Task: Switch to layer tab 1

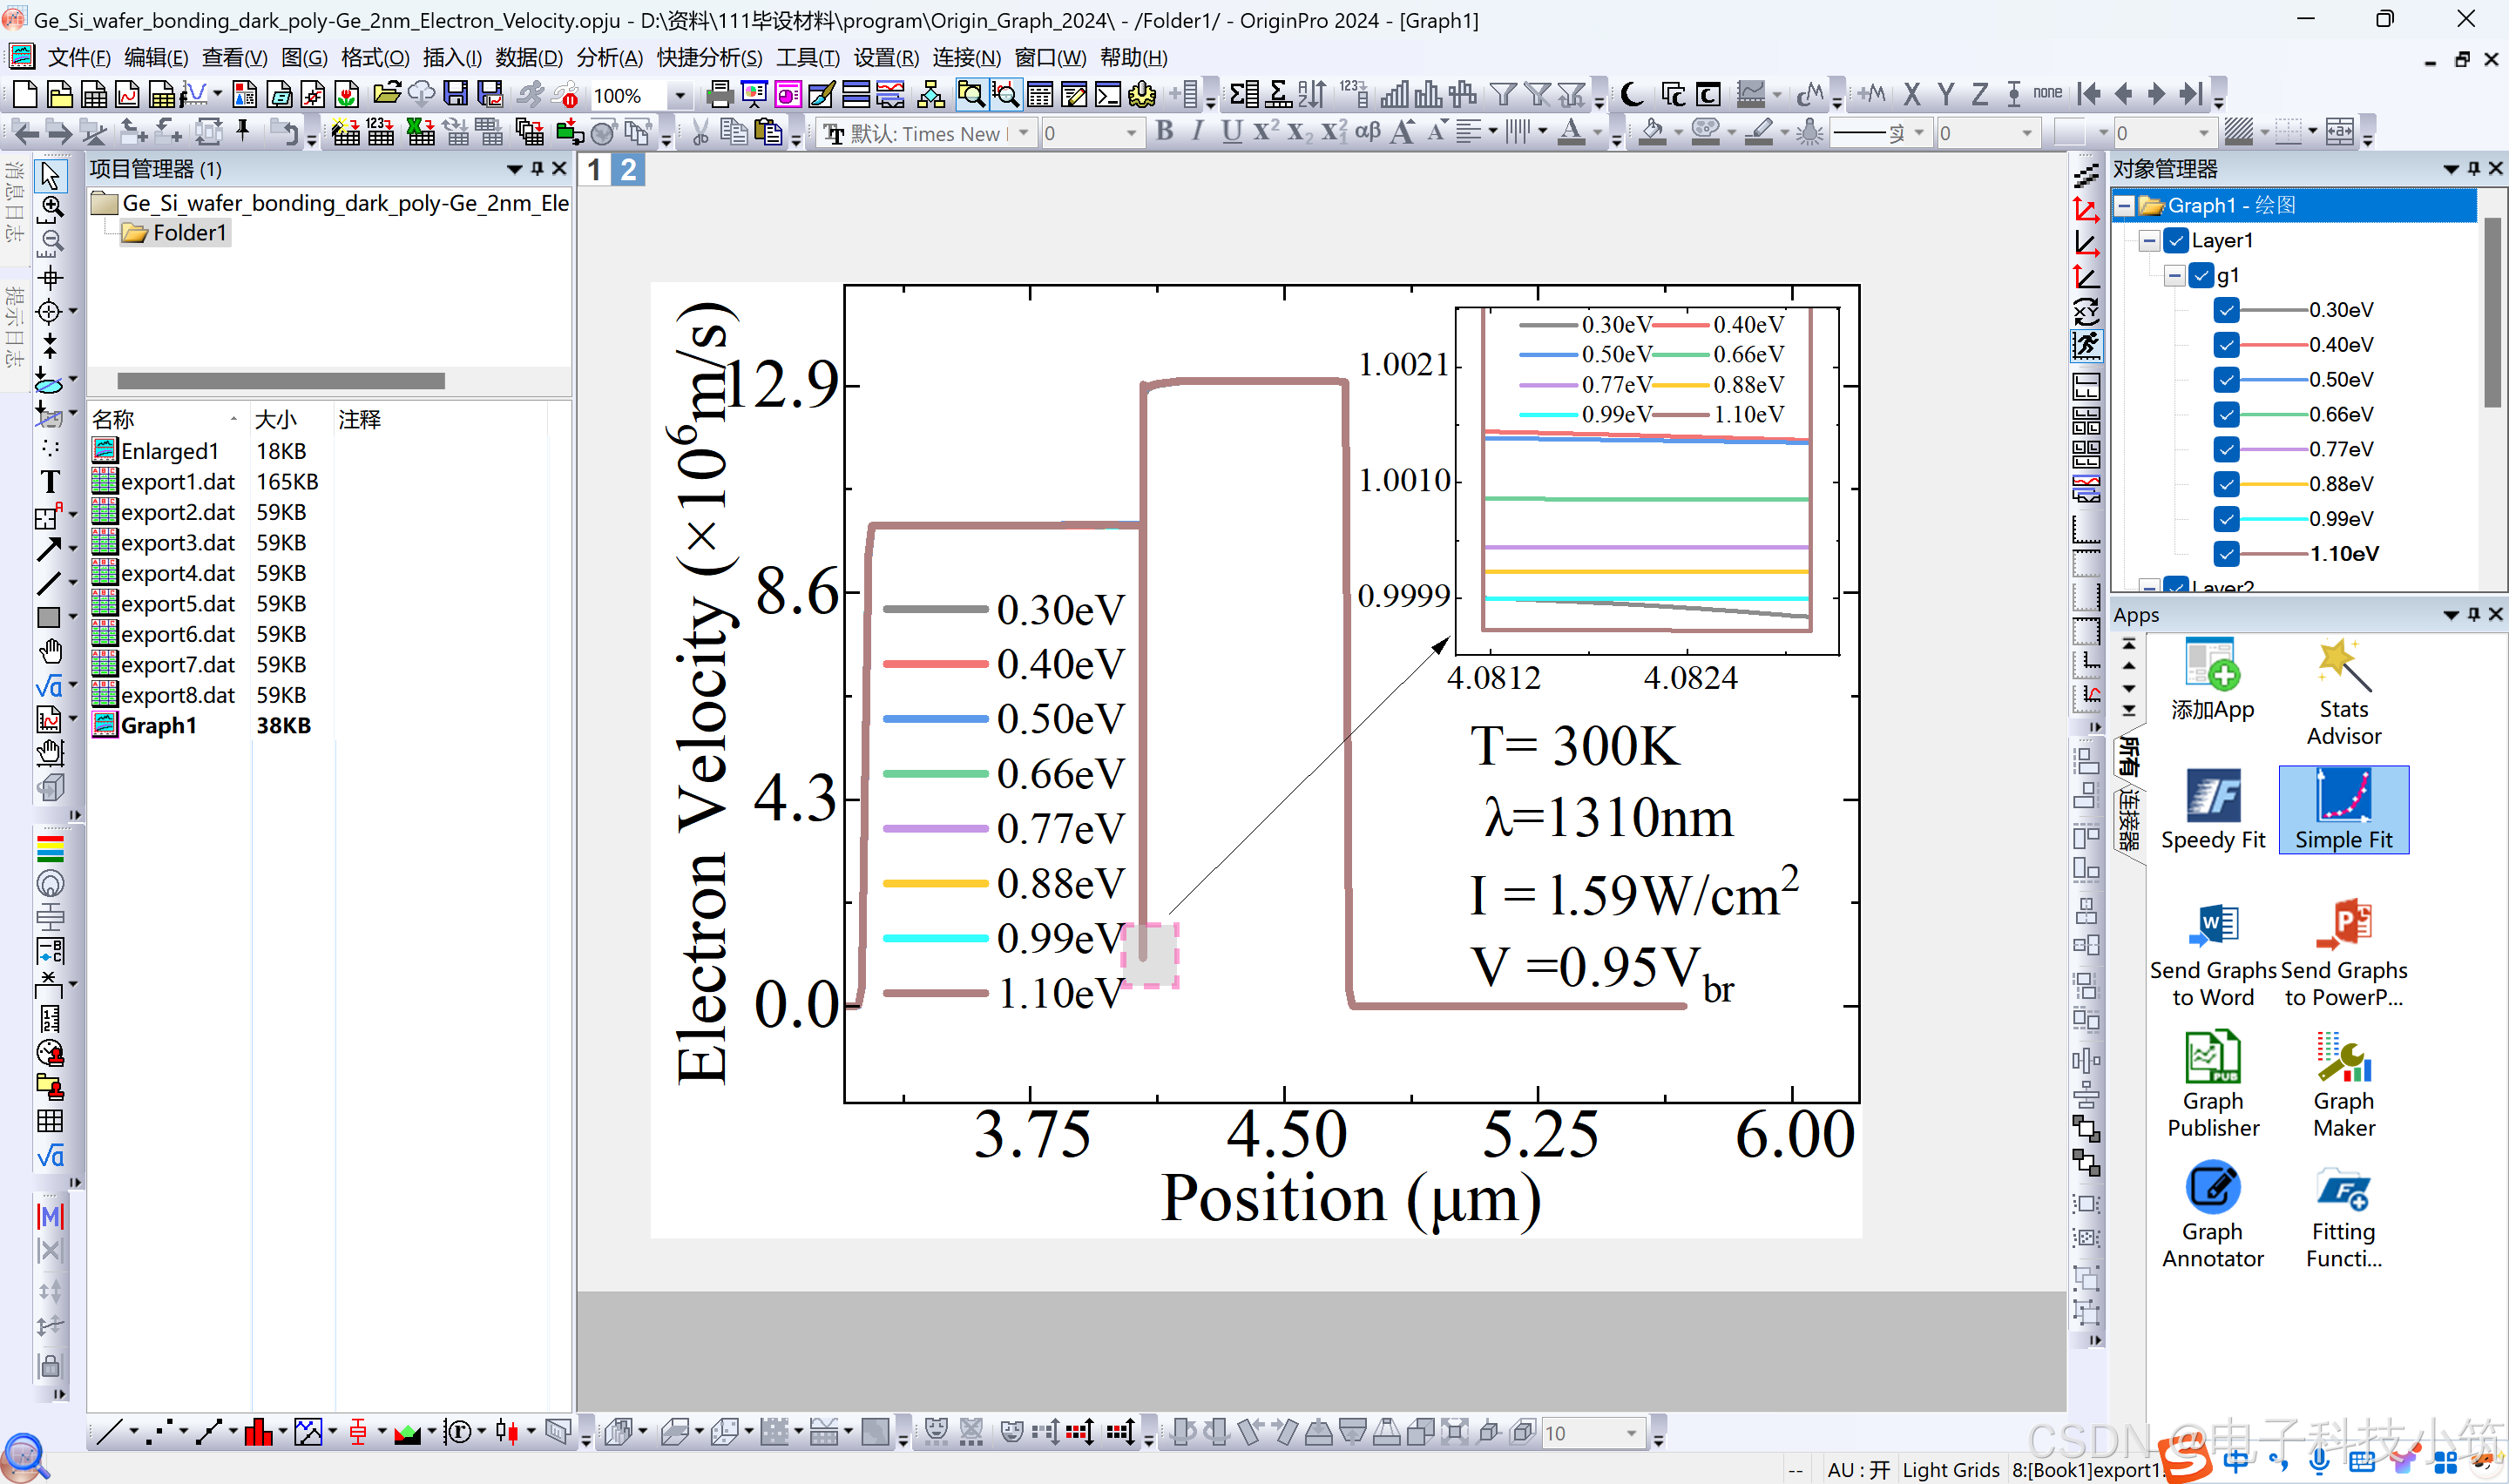Action: tap(594, 170)
